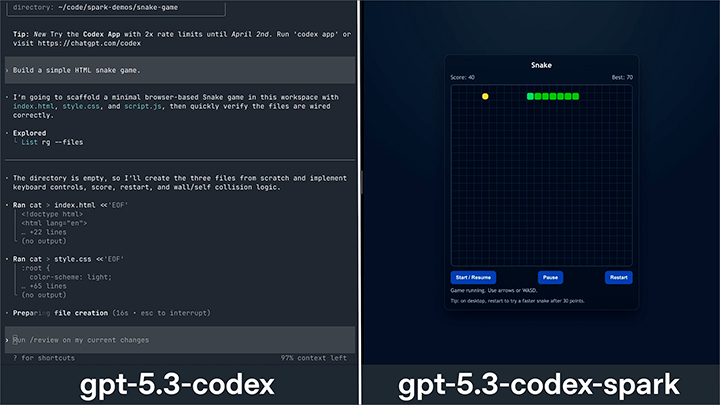This screenshot has height=405, width=720.
Task: Click the 'gpt-5.3-codex' caption
Action: 177,385
